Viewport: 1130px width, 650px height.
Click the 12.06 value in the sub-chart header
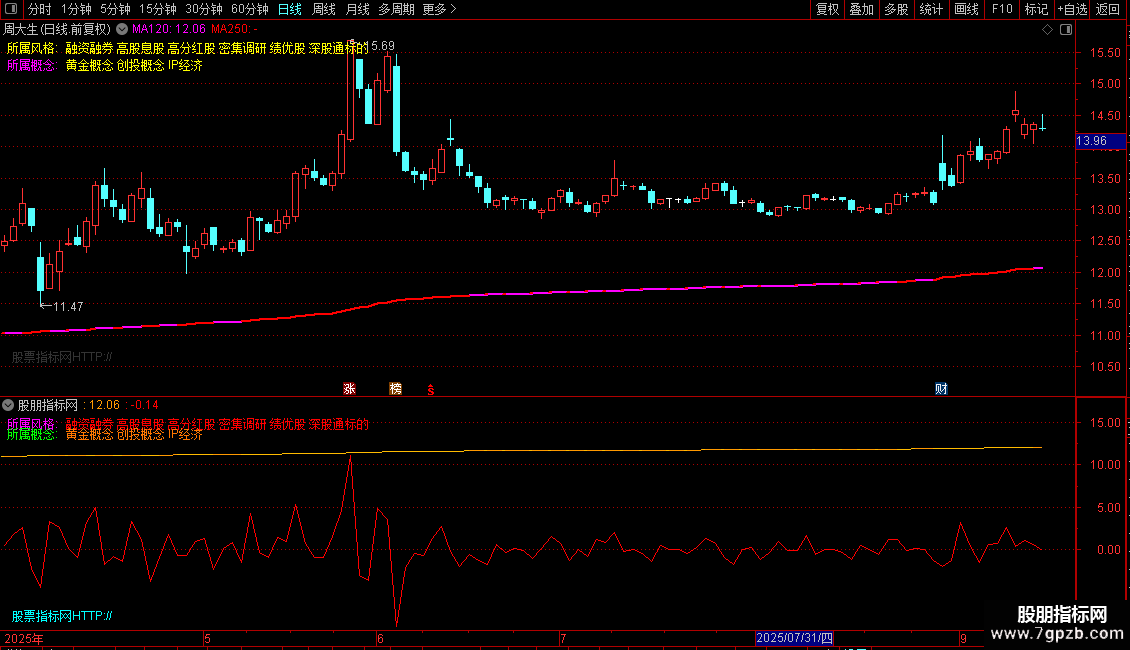coord(104,406)
